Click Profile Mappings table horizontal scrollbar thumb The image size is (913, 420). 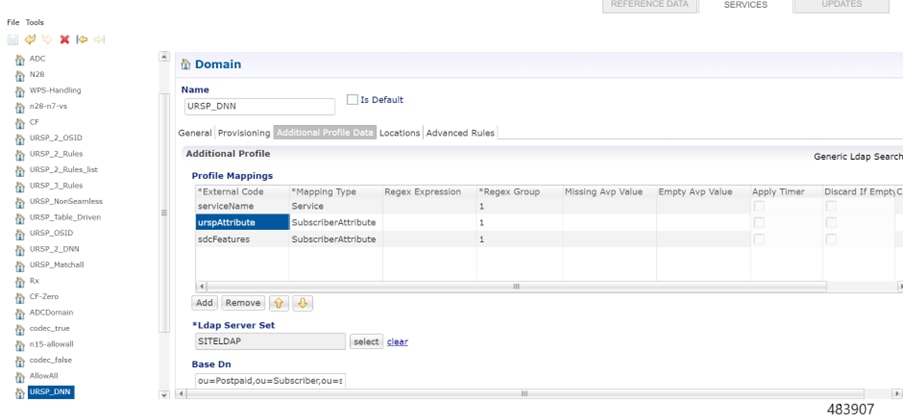(x=516, y=287)
